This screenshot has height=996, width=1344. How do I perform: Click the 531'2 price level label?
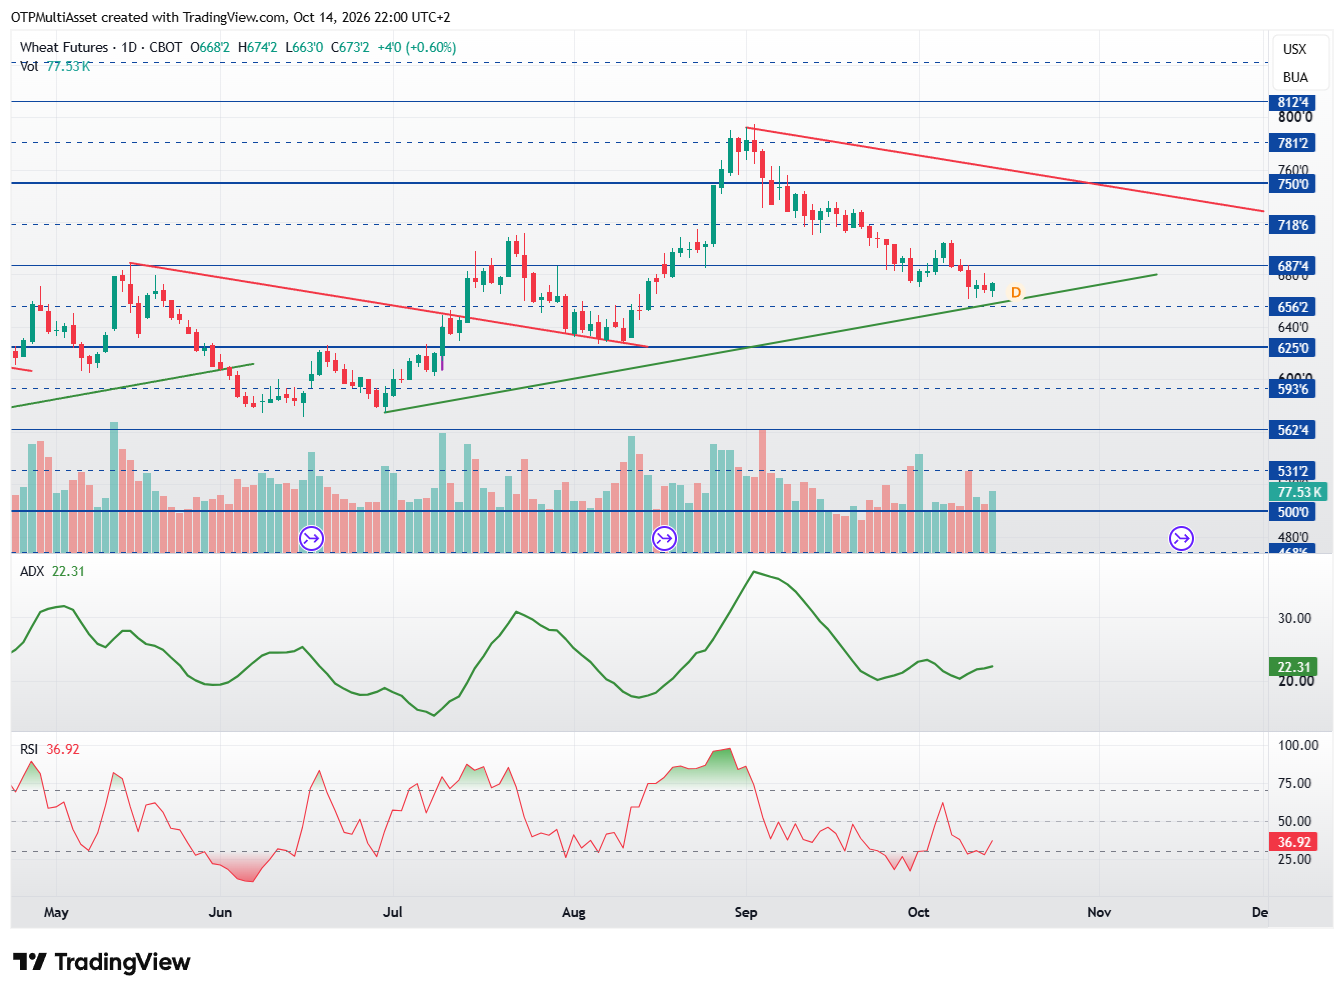click(1292, 471)
